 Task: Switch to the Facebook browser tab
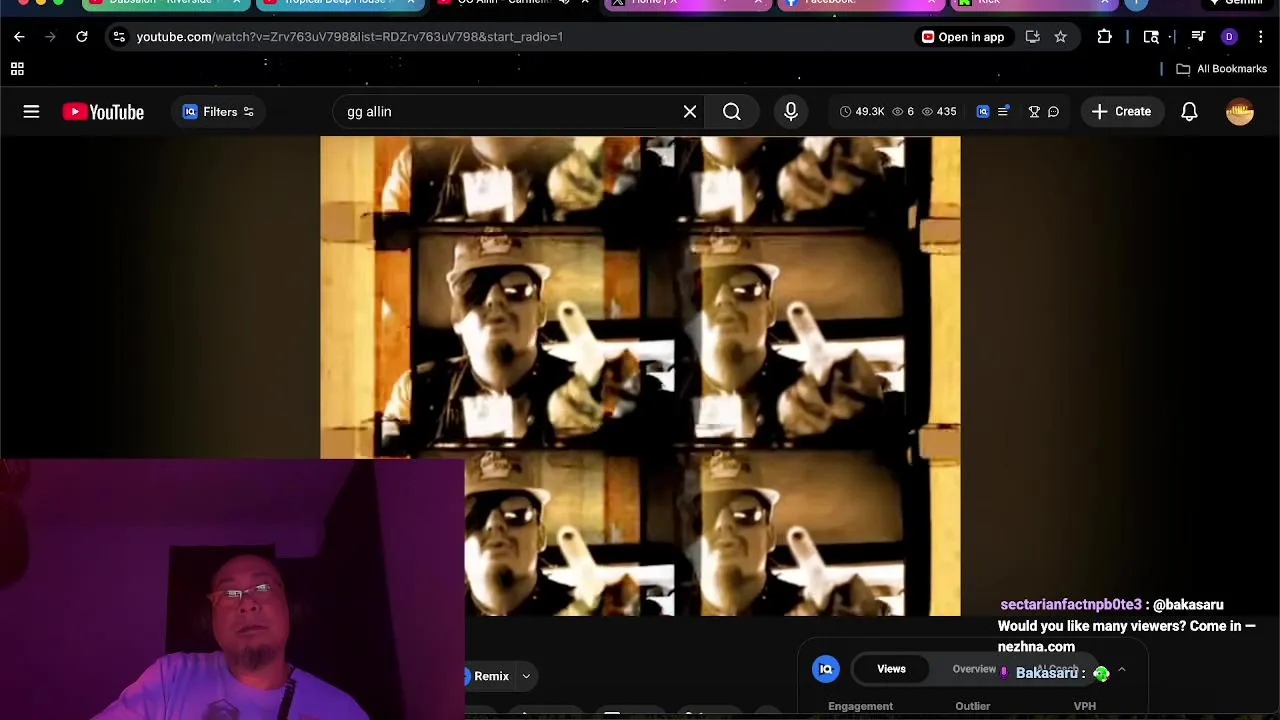(860, 3)
